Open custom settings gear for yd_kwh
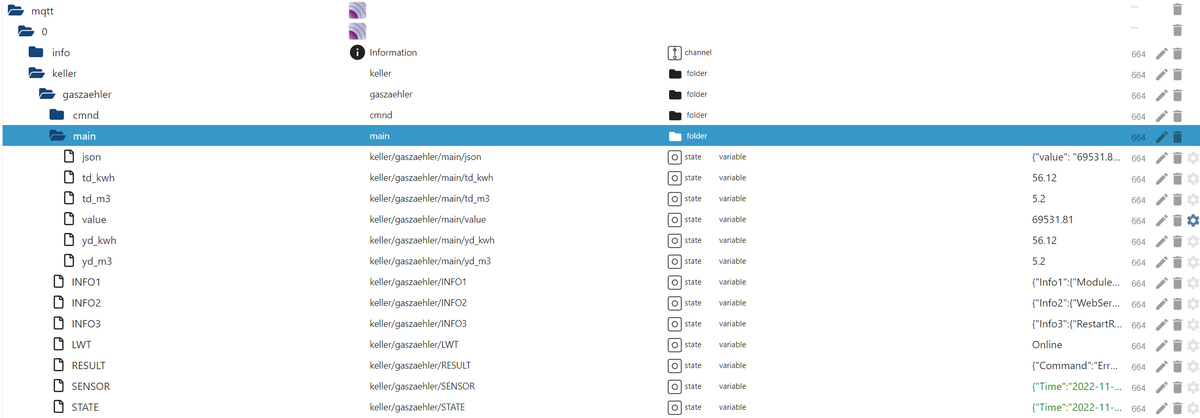Viewport: 1200px width, 418px height. pyautogui.click(x=1192, y=241)
